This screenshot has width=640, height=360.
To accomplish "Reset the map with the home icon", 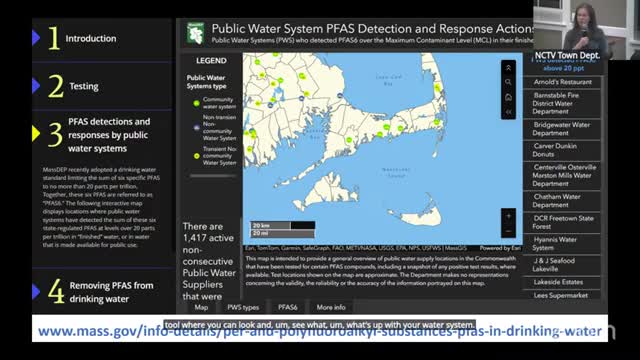I will [508, 97].
